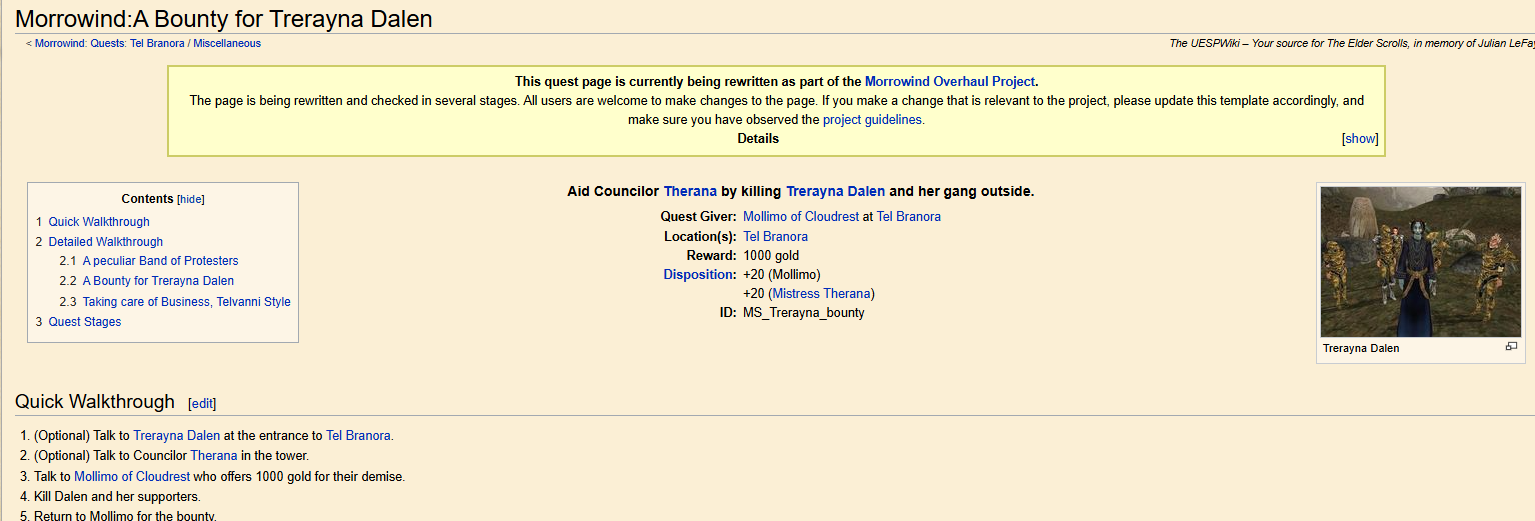
Task: Click the enlarge icon under Trerayna Dalen thumbnail
Action: click(x=1511, y=346)
